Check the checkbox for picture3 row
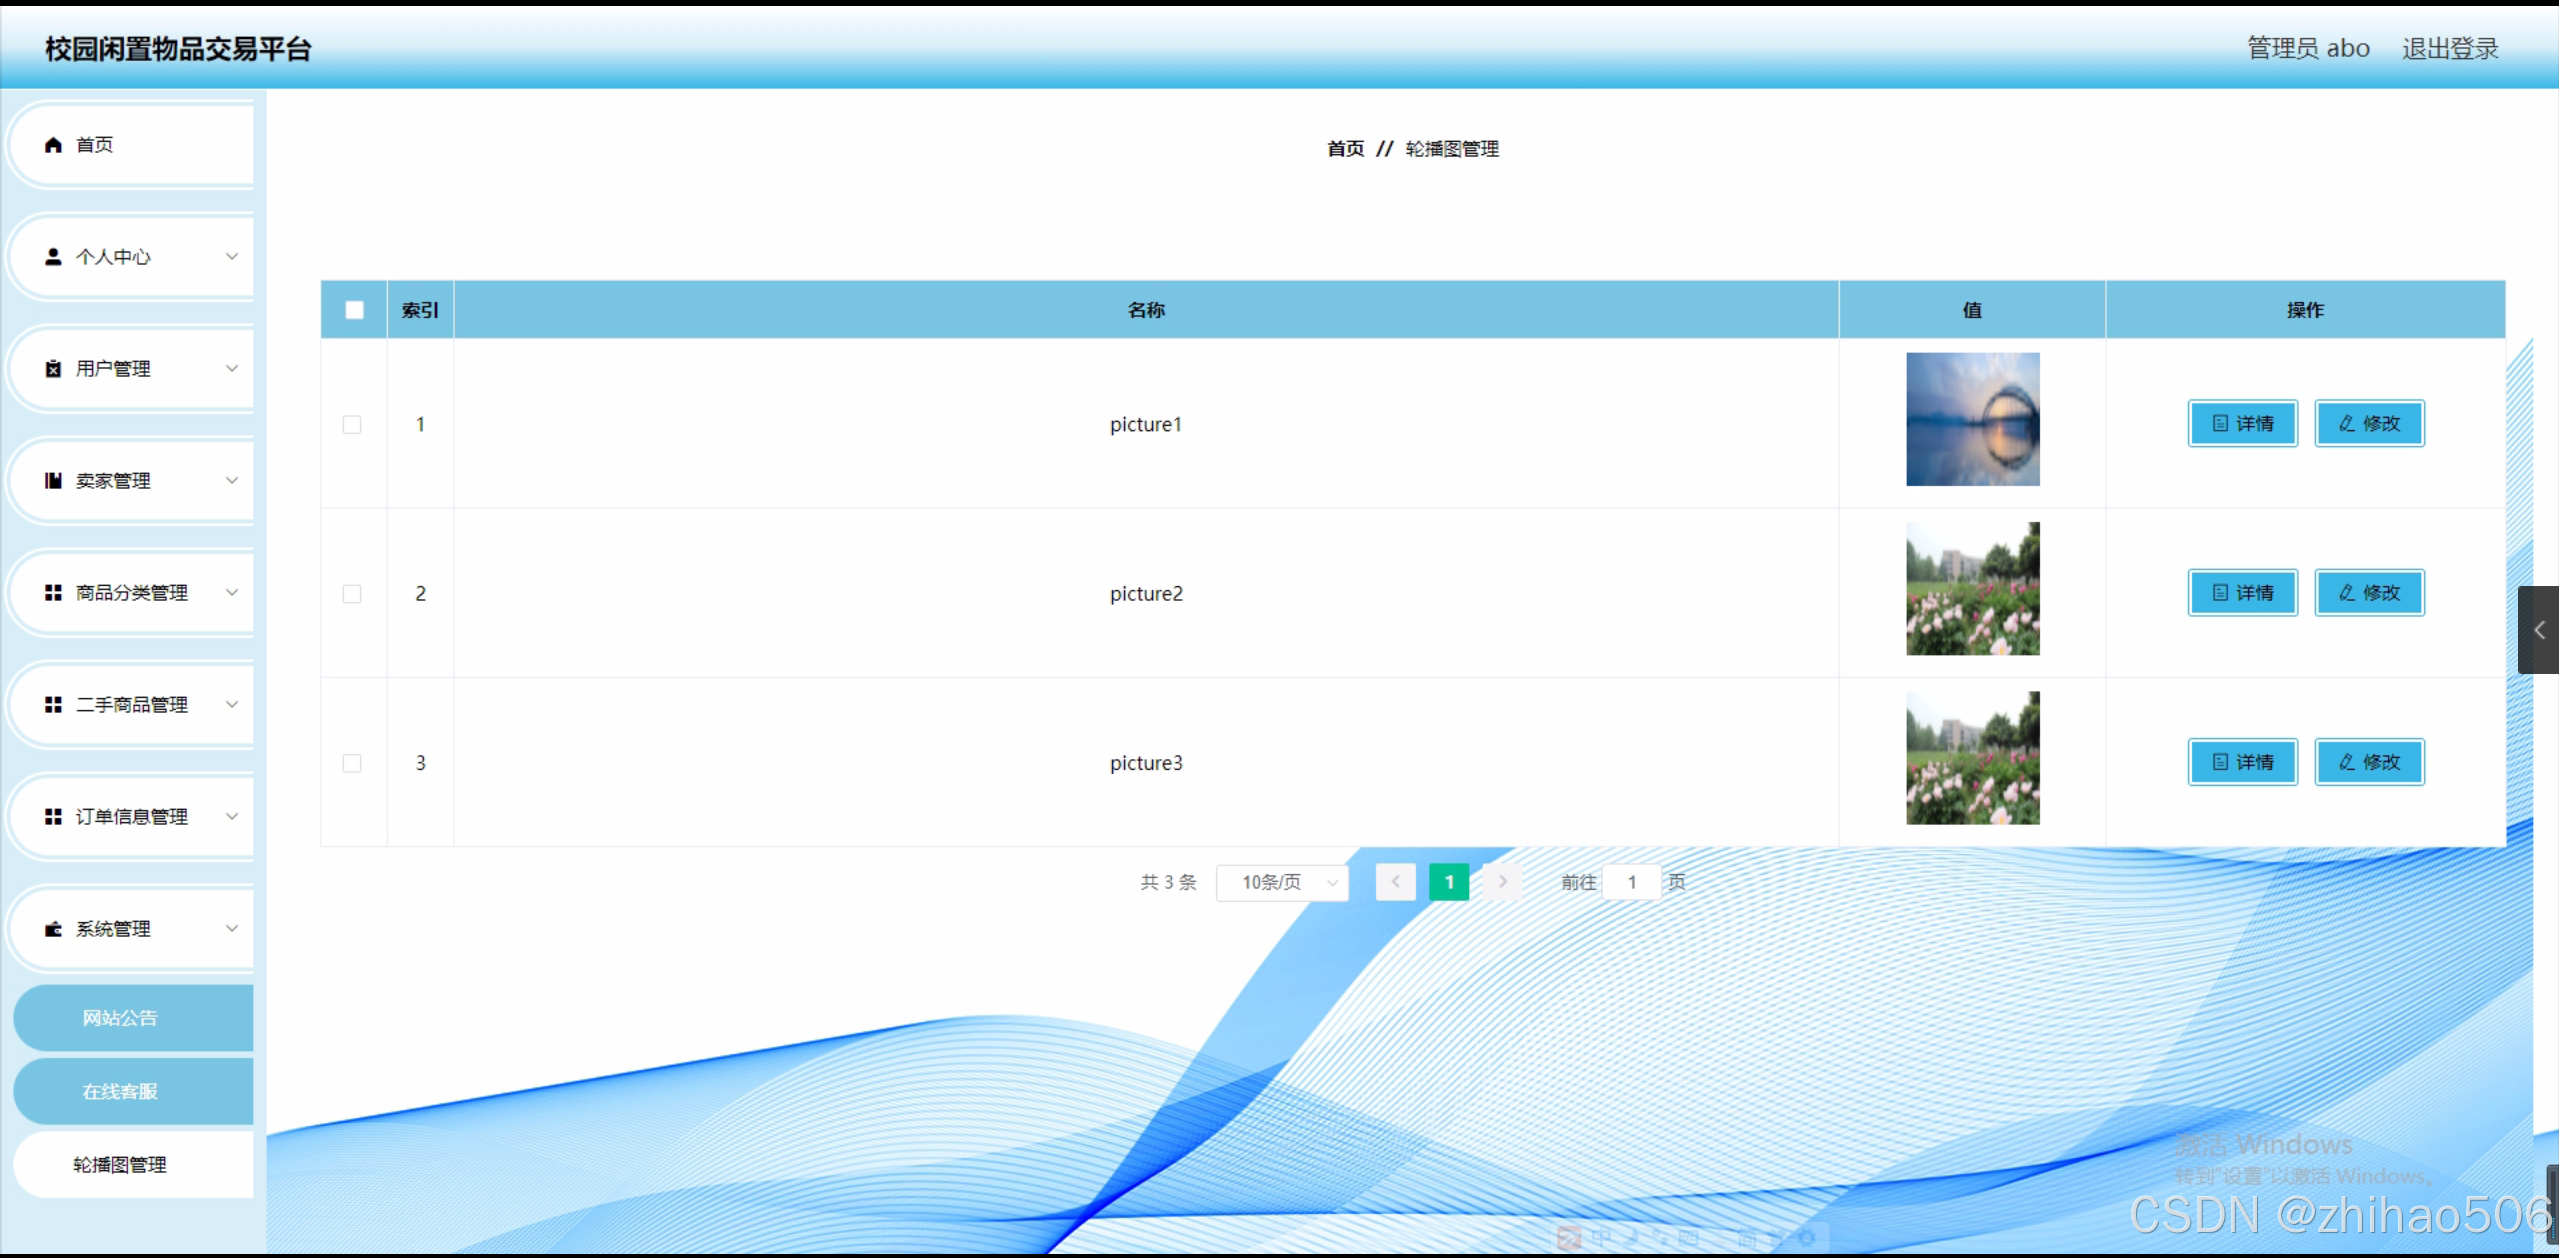 352,763
